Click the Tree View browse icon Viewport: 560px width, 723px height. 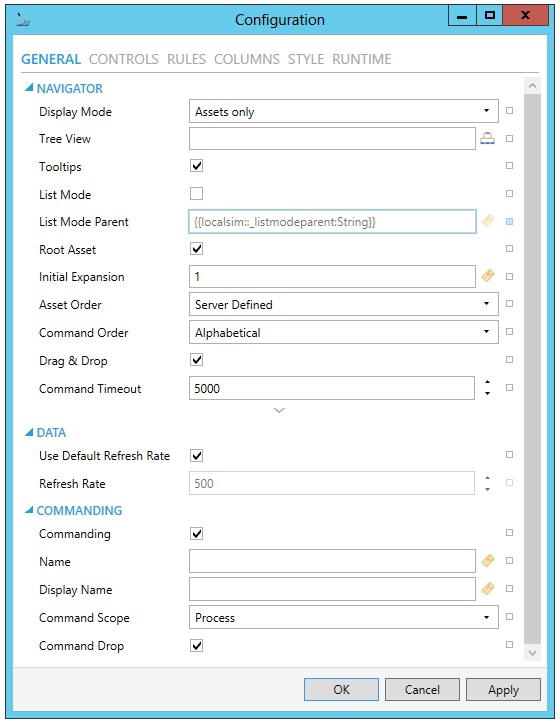pyautogui.click(x=488, y=138)
